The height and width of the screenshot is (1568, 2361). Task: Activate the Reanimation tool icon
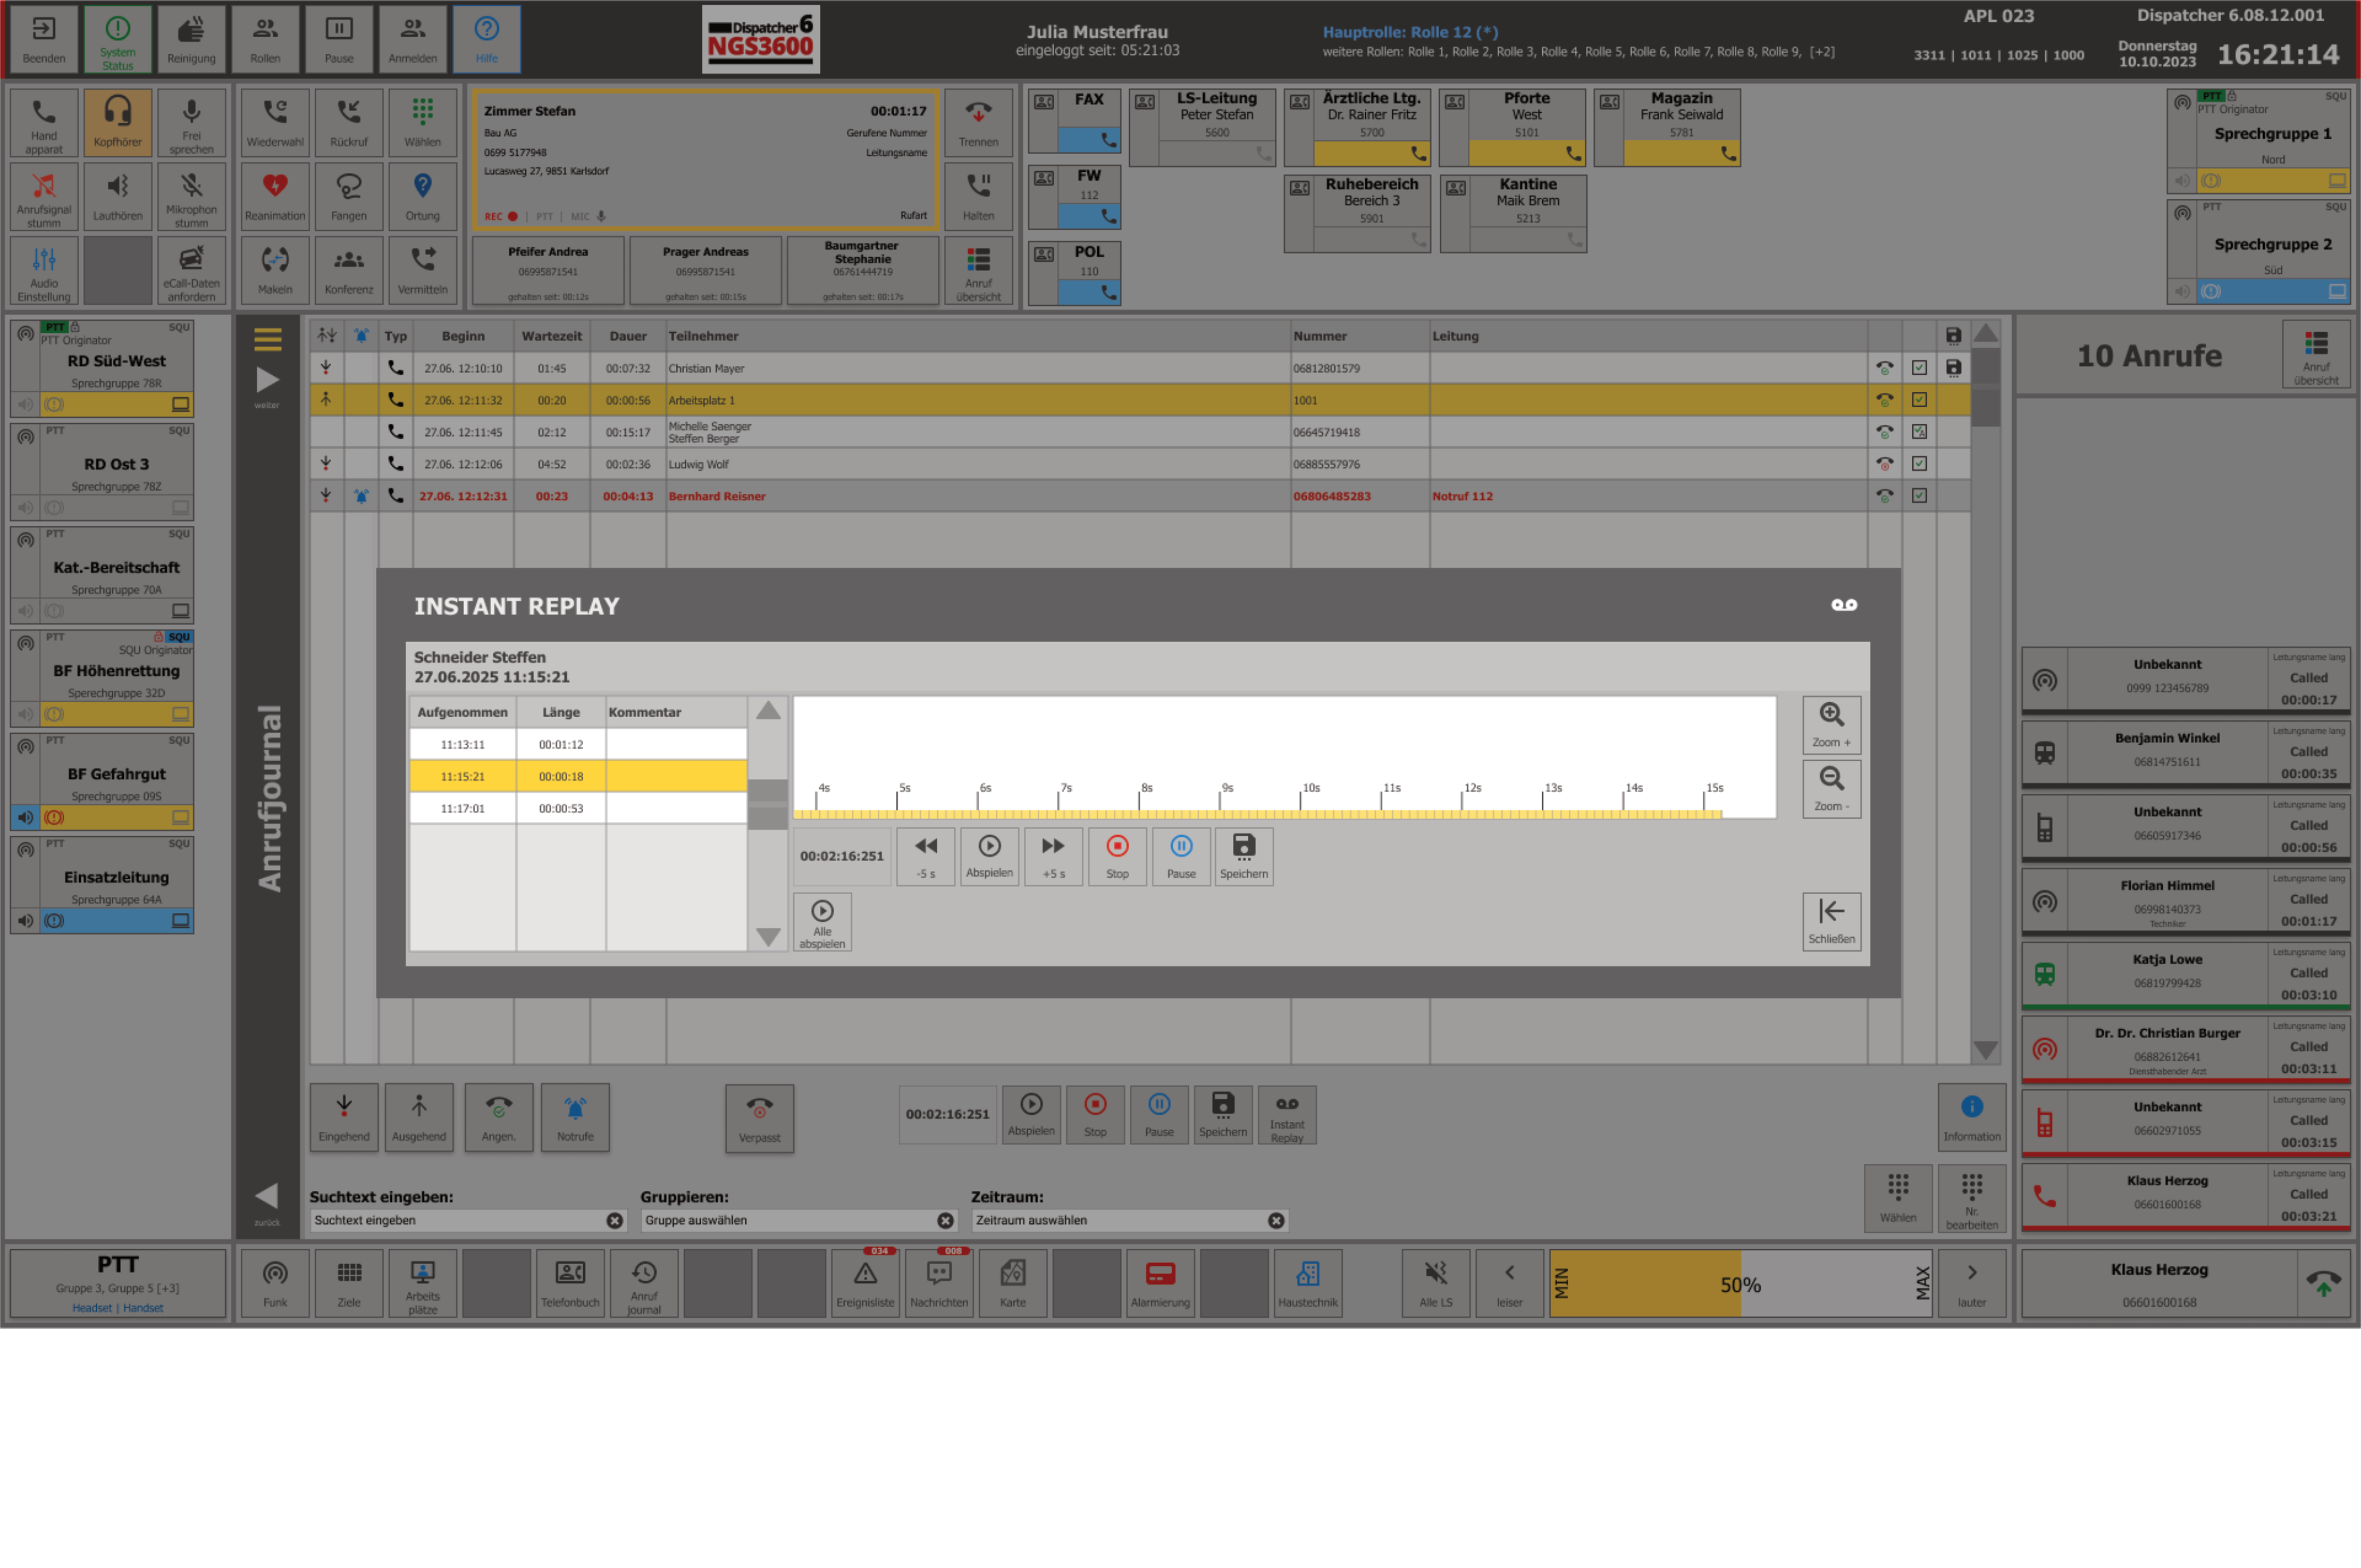click(x=275, y=196)
